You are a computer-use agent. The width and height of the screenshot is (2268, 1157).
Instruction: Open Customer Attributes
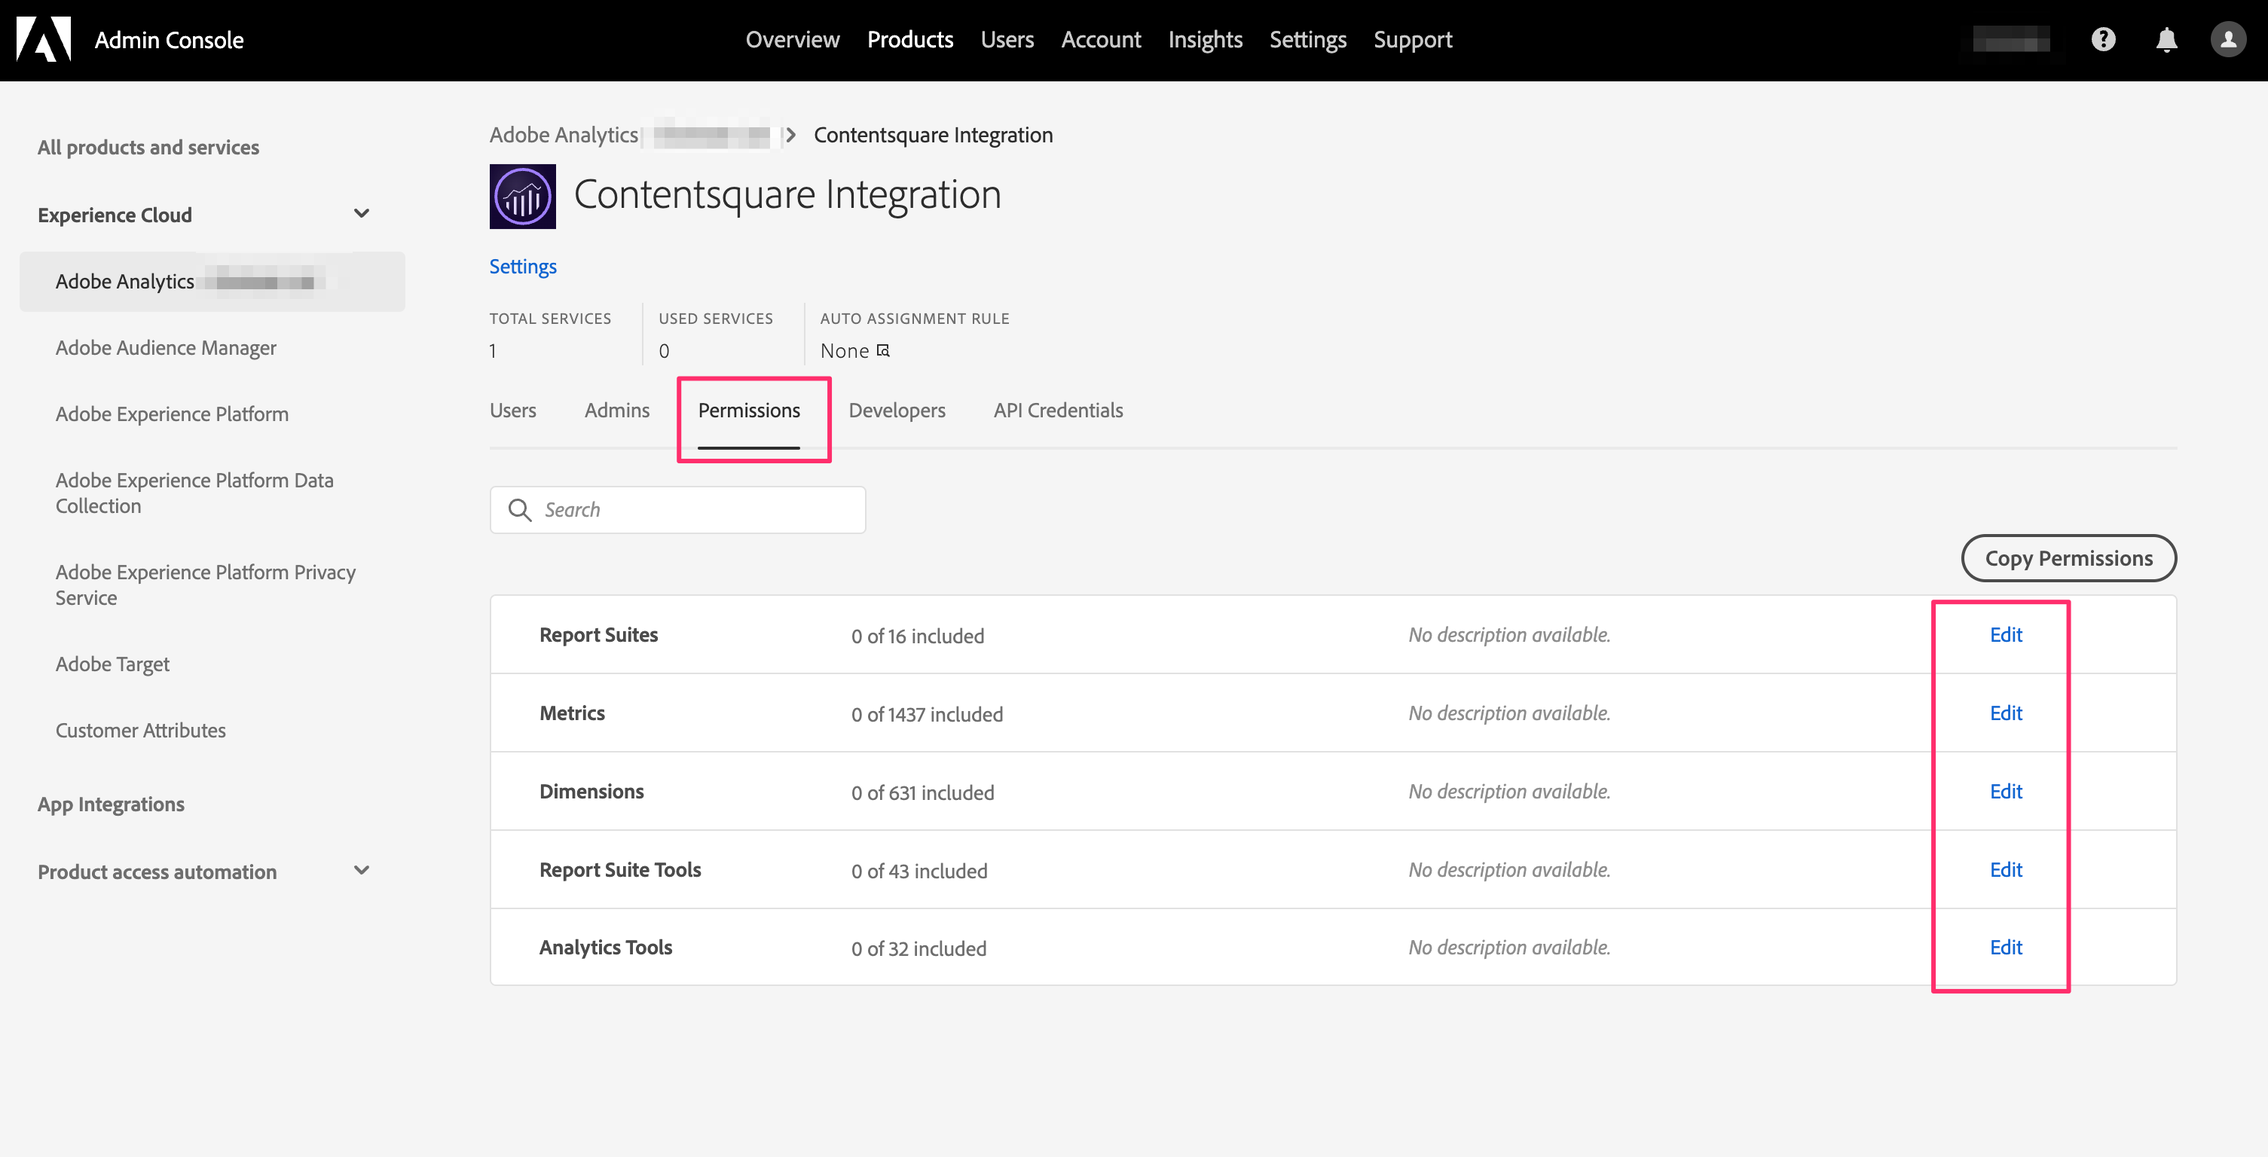tap(141, 730)
